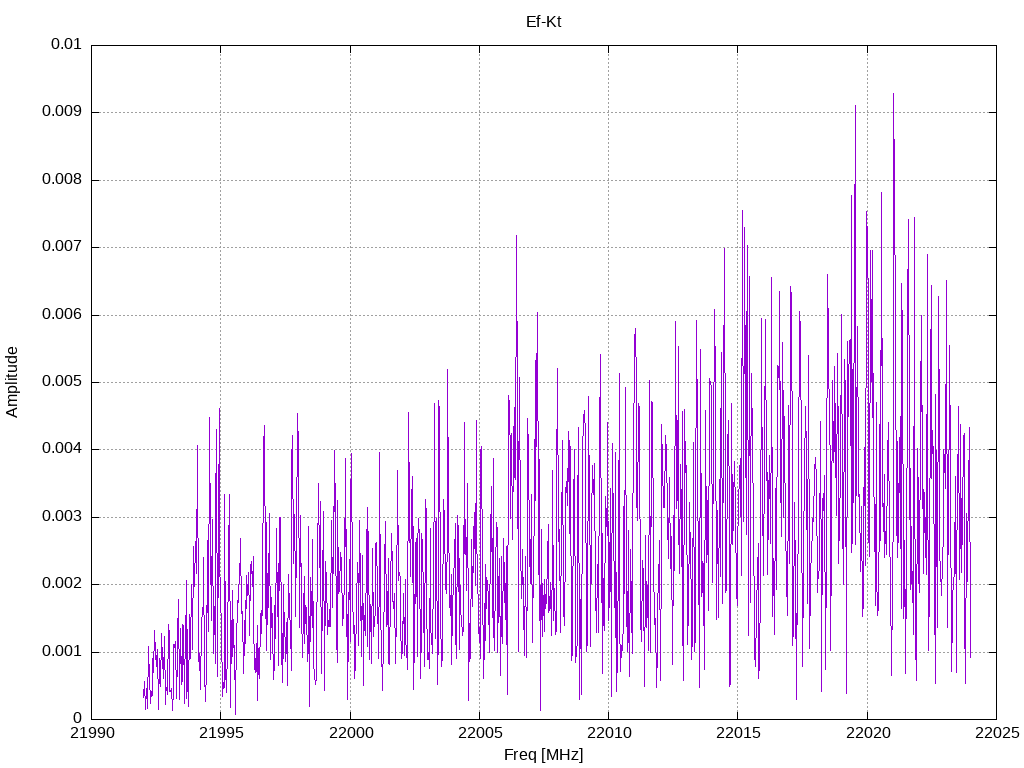Click the 0.008 y-axis tick label
This screenshot has height=768, width=1024.
click(x=62, y=180)
